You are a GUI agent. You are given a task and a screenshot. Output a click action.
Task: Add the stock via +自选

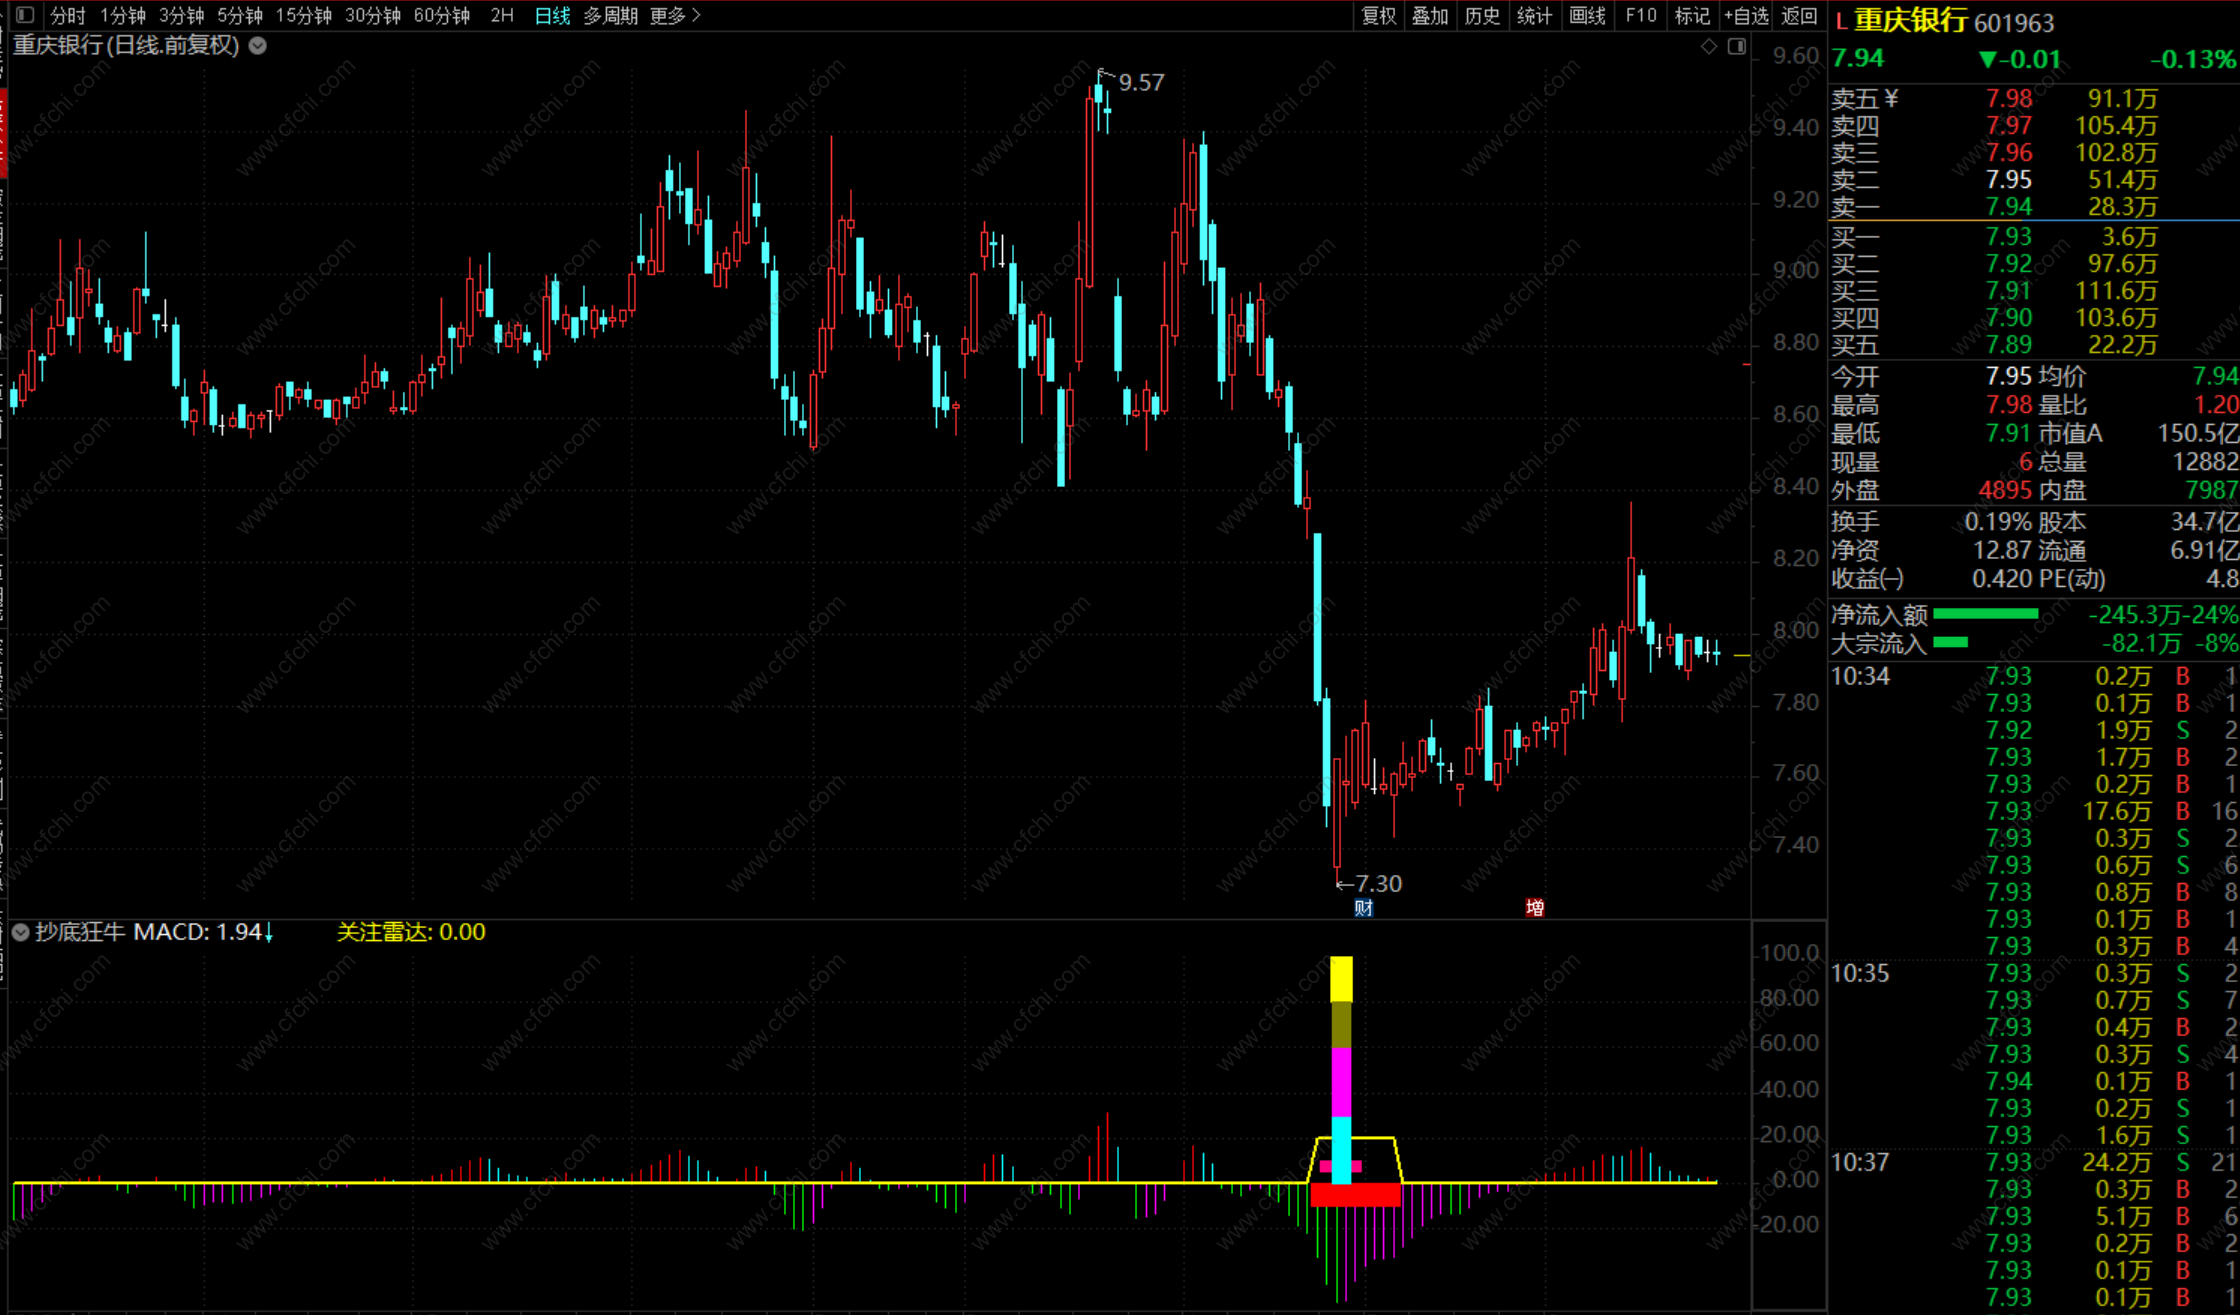[1746, 15]
